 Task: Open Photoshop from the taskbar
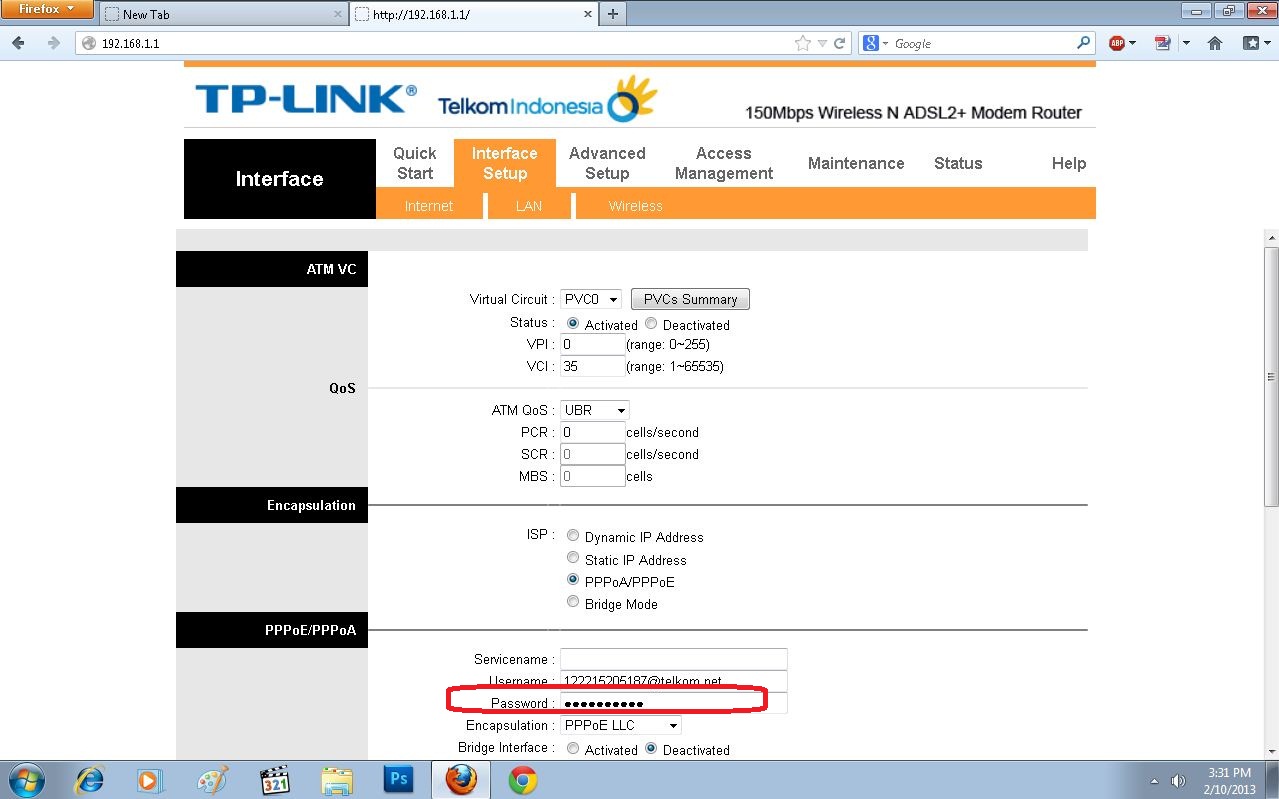tap(398, 779)
